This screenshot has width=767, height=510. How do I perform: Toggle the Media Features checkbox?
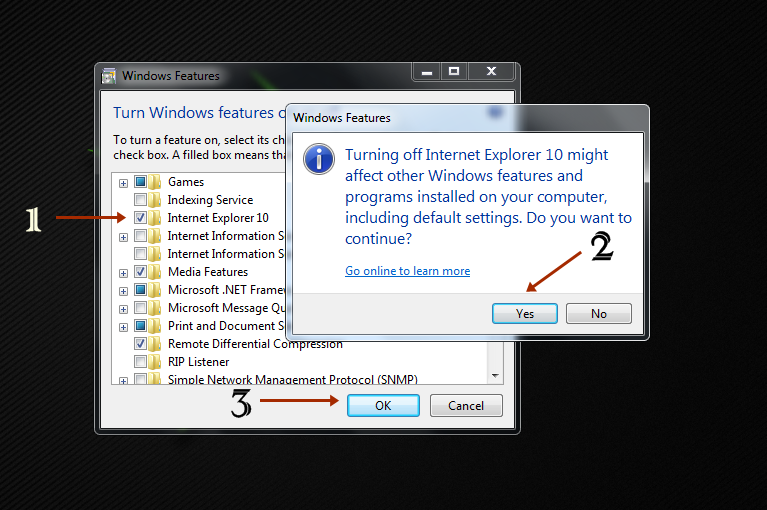point(140,271)
